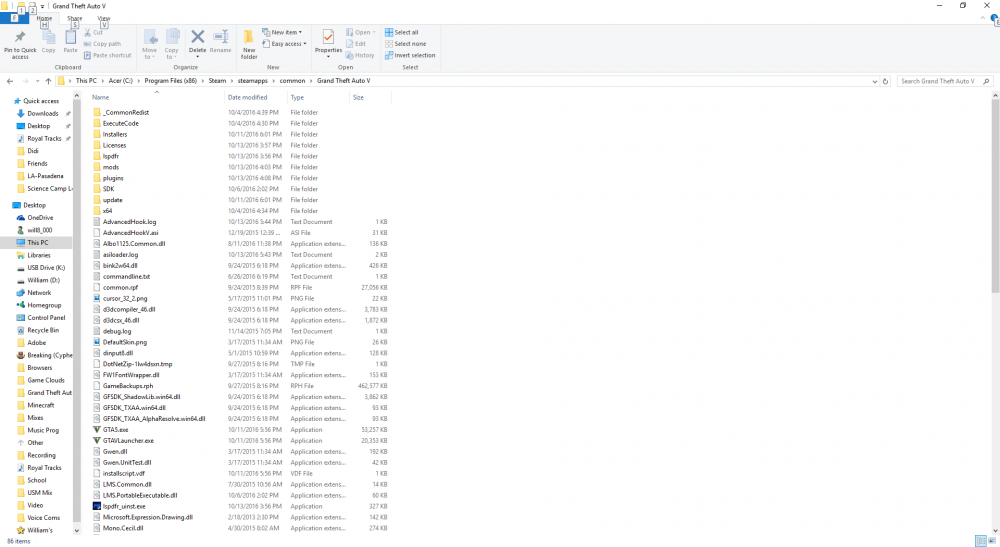Click Pin to Quick access icon
This screenshot has height=547, width=1000.
[x=20, y=37]
